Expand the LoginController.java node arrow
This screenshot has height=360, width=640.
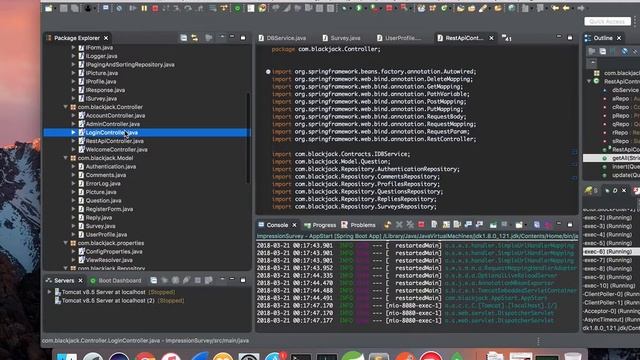point(73,132)
